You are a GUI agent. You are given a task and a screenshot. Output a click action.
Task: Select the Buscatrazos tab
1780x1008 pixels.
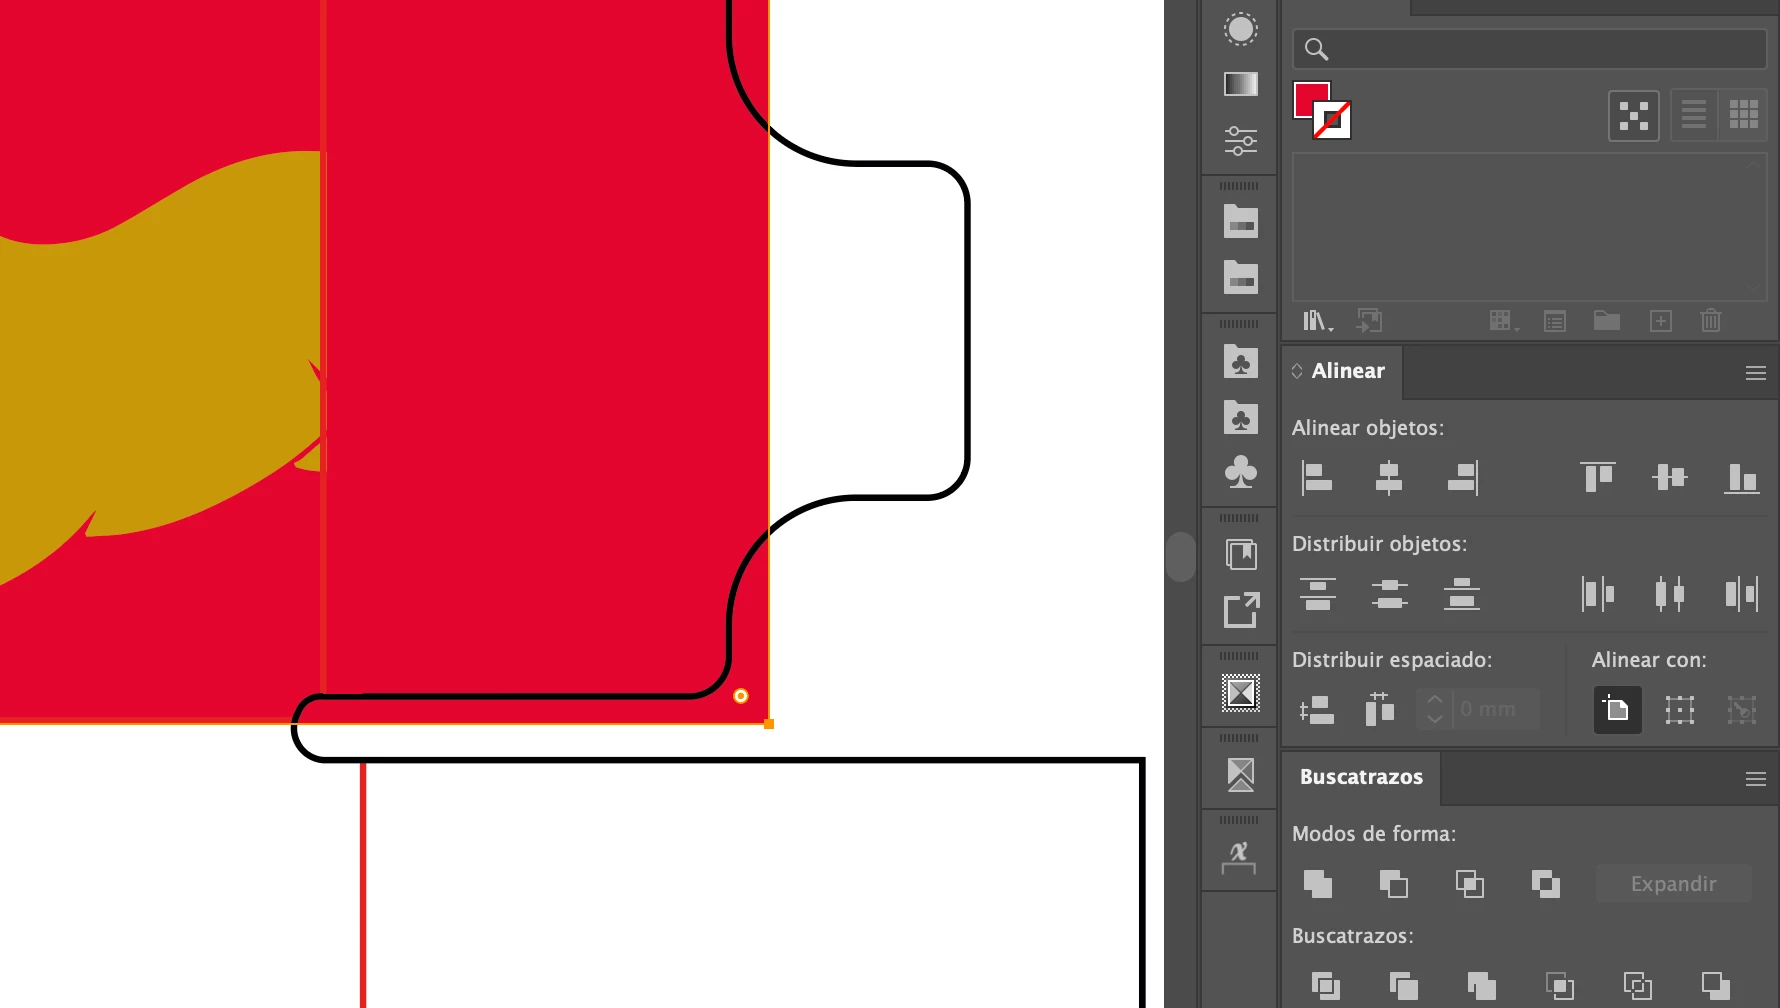[x=1361, y=777]
